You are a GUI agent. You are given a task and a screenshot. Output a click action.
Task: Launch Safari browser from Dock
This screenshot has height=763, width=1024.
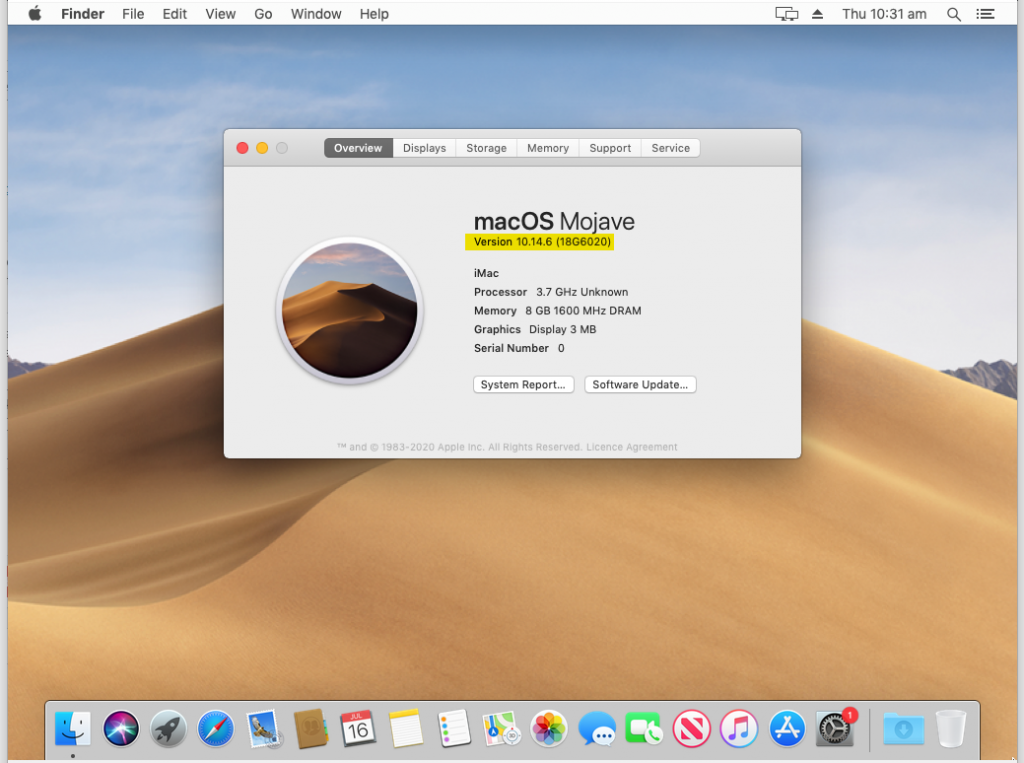[x=216, y=728]
